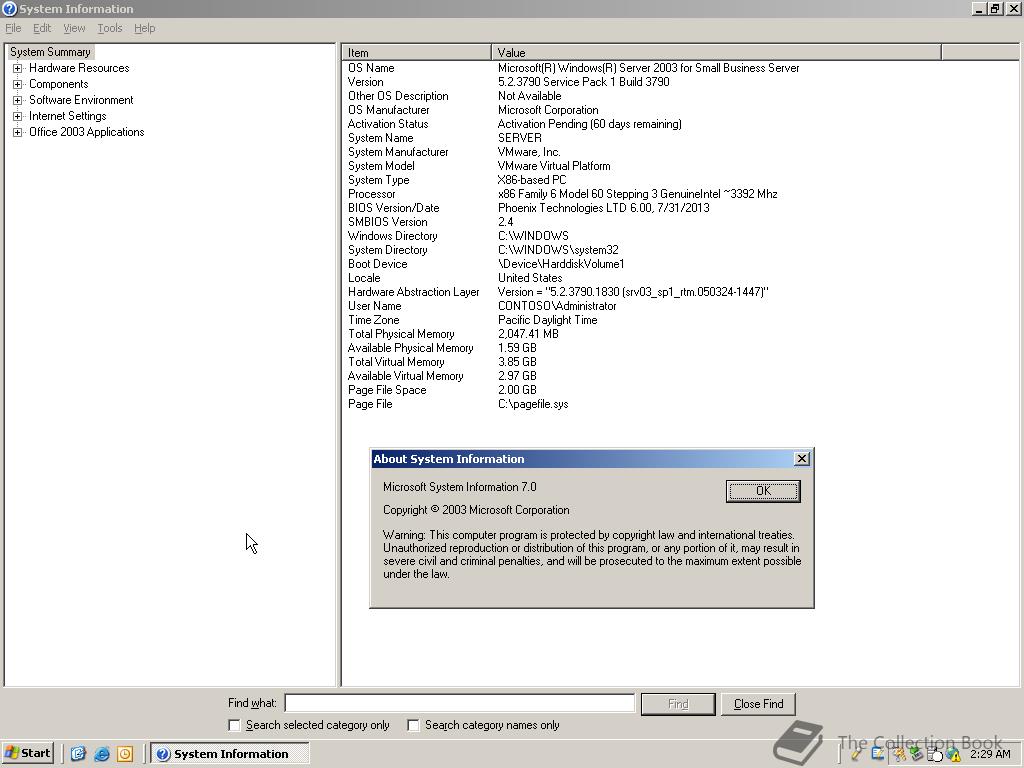The width and height of the screenshot is (1024, 768).
Task: Select the Available Physical Memory row
Action: 442,348
